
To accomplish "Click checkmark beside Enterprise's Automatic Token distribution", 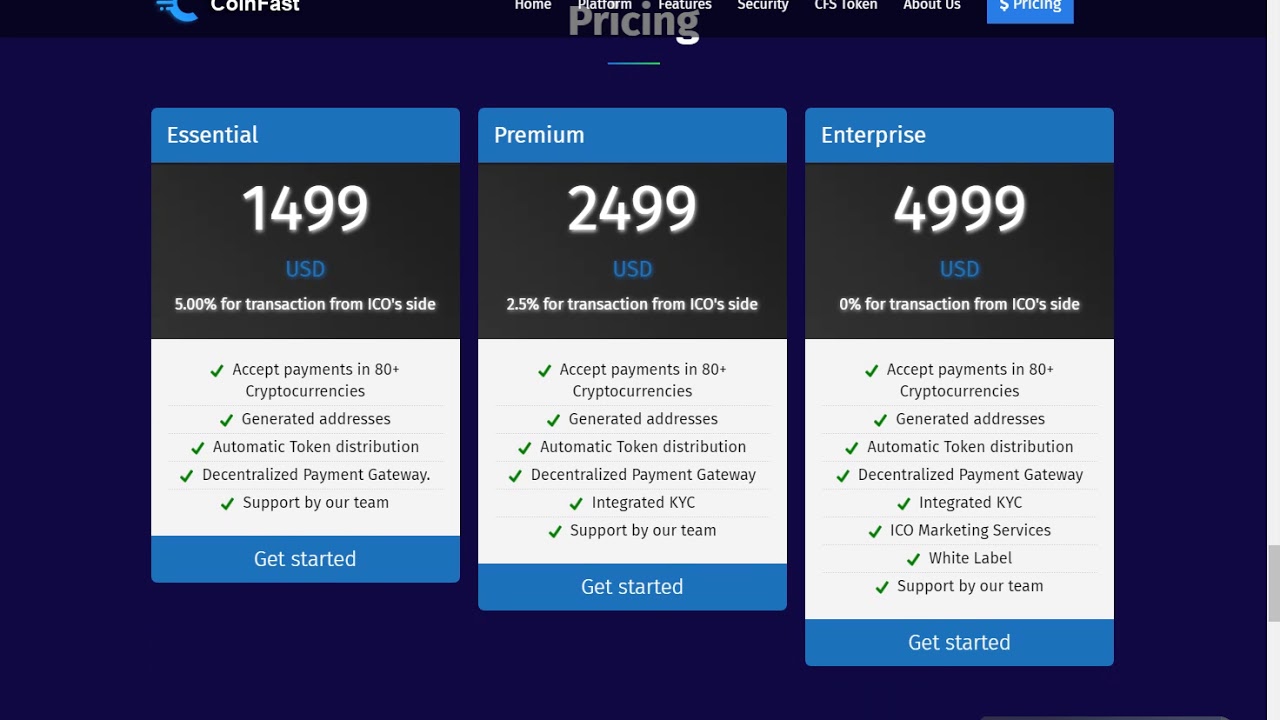I will point(851,448).
